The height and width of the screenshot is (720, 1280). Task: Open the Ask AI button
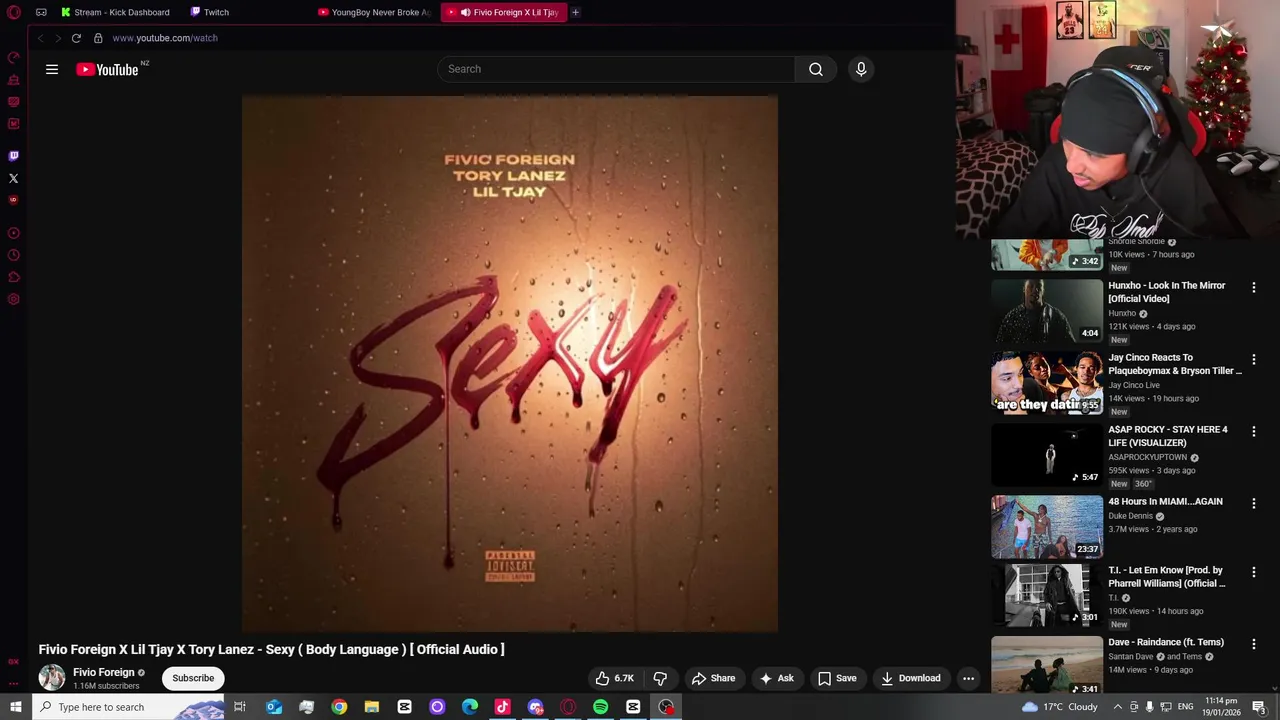pyautogui.click(x=777, y=678)
